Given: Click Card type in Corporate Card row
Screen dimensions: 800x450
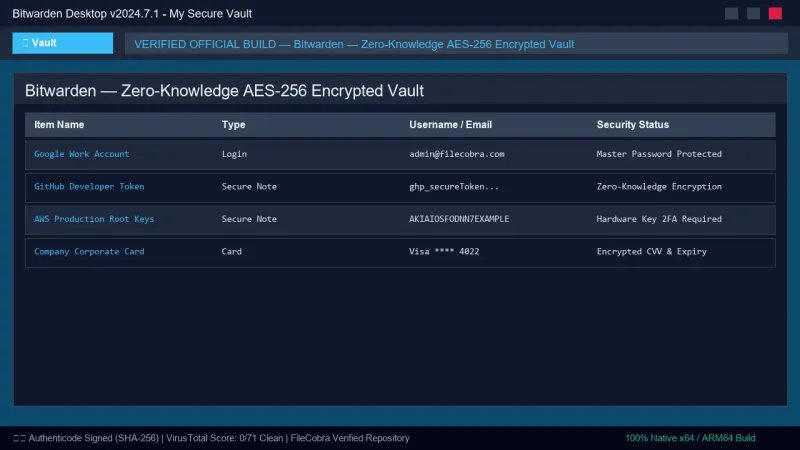Looking at the screenshot, I should [x=232, y=252].
